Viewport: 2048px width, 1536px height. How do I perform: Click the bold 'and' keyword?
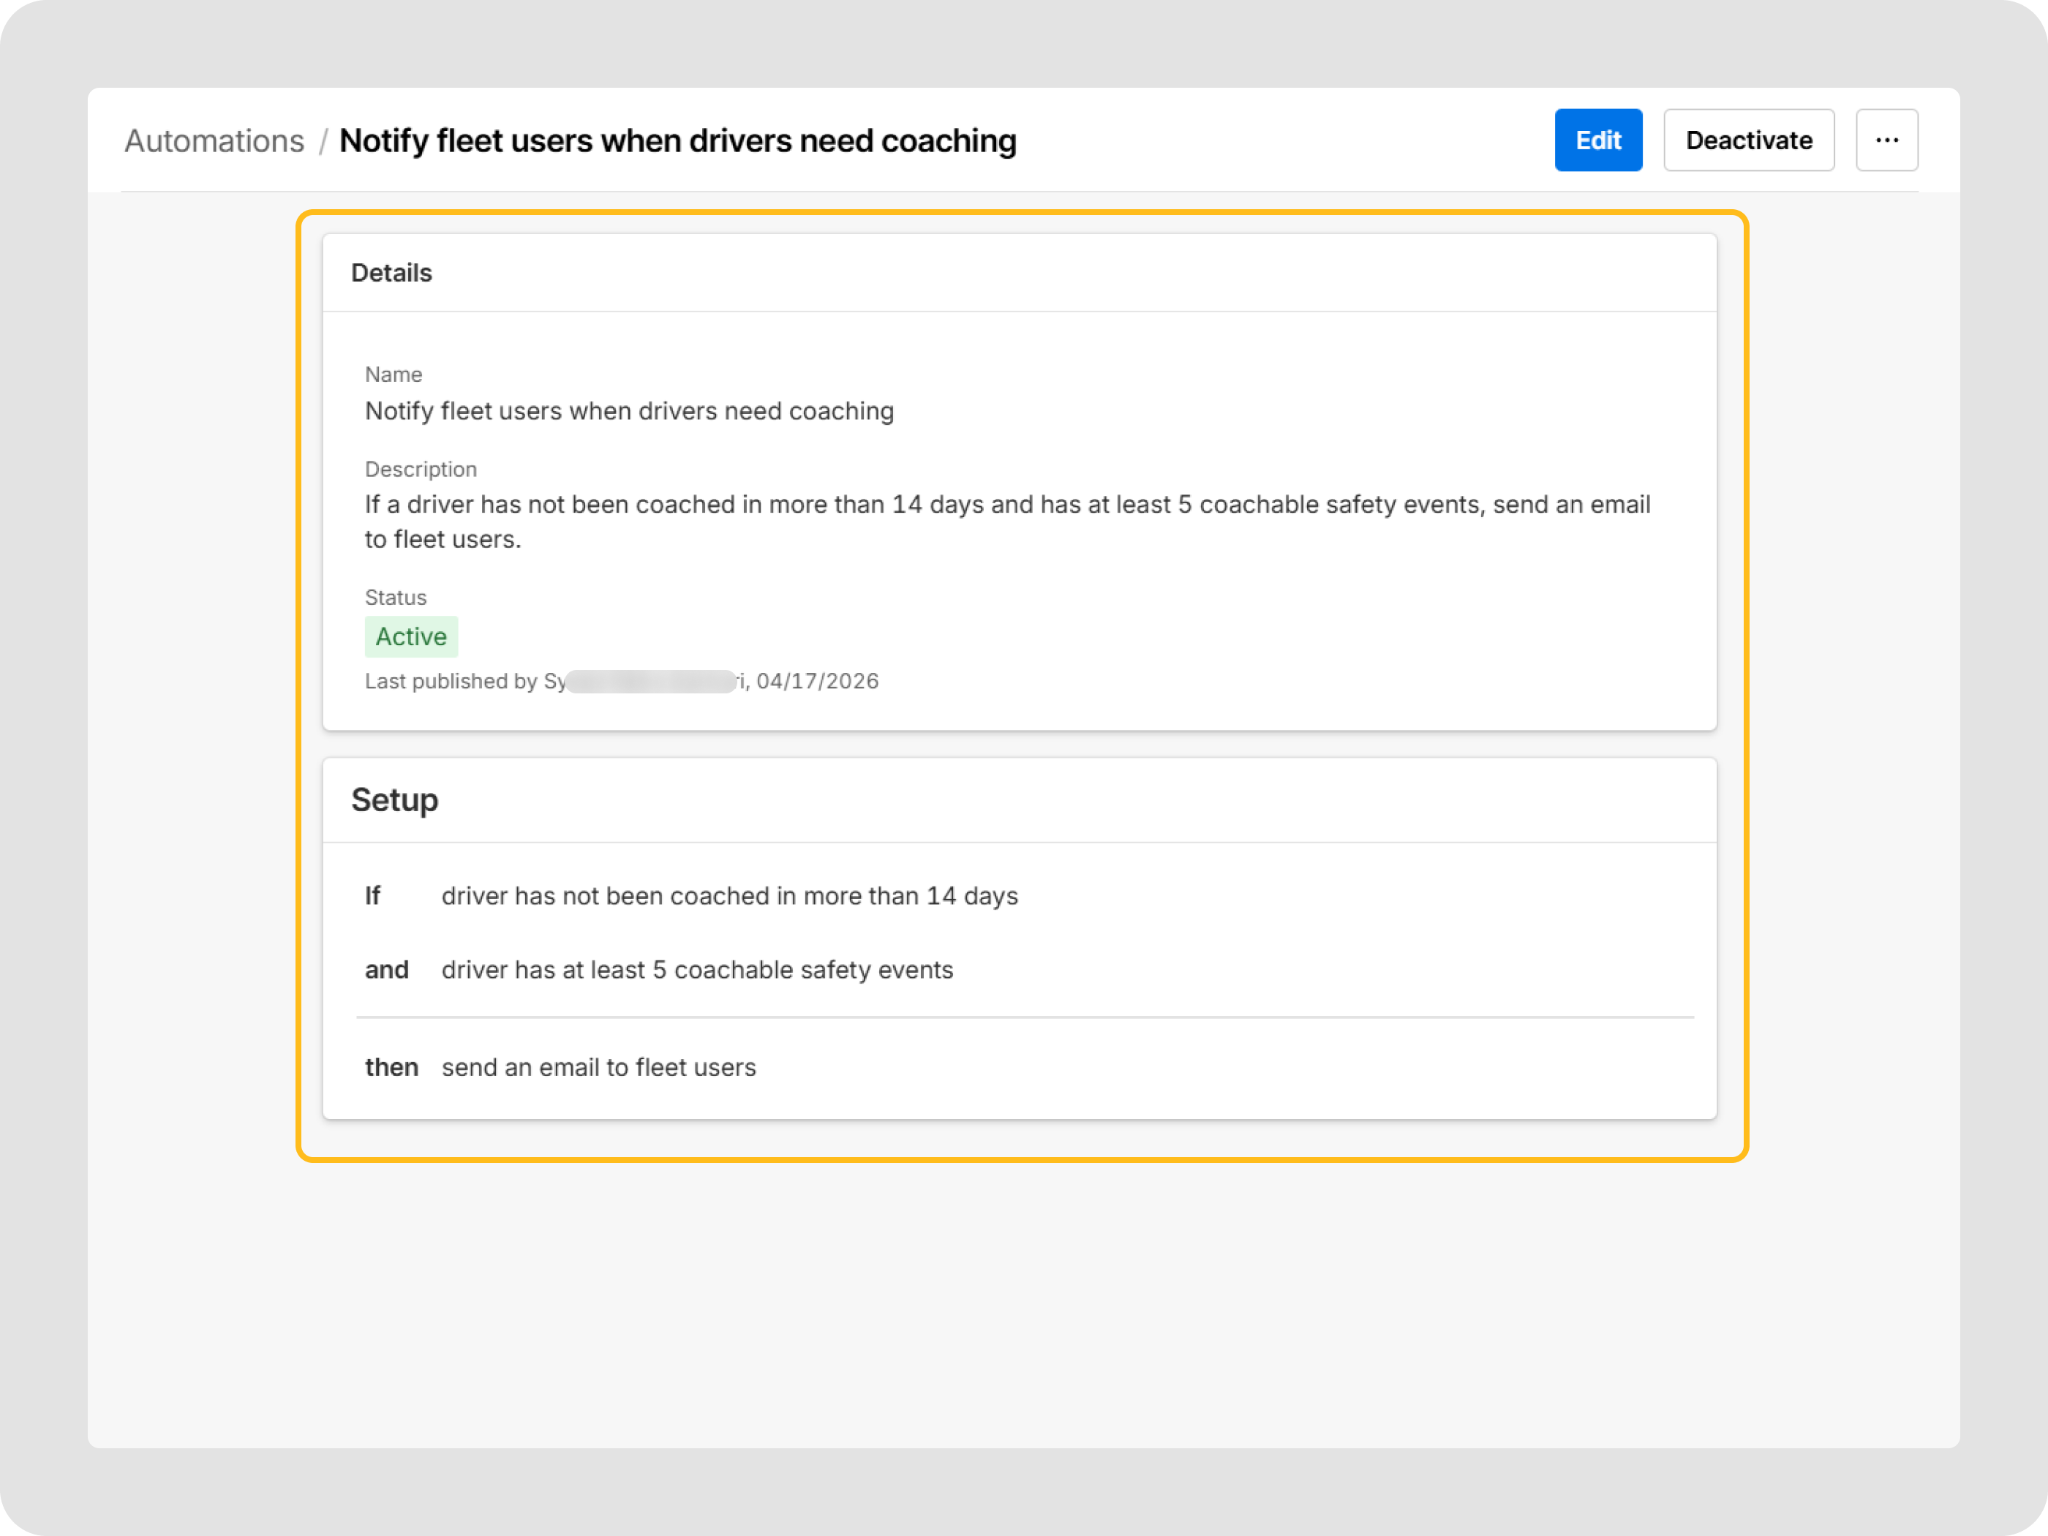pos(386,970)
